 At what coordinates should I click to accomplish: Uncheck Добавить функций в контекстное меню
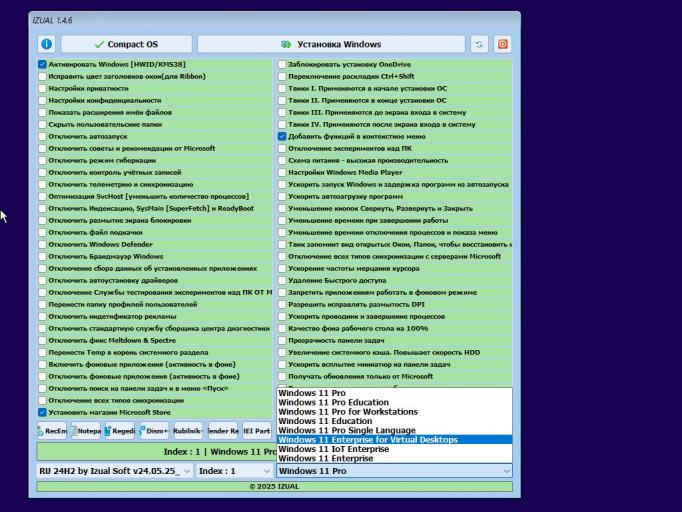(x=282, y=137)
